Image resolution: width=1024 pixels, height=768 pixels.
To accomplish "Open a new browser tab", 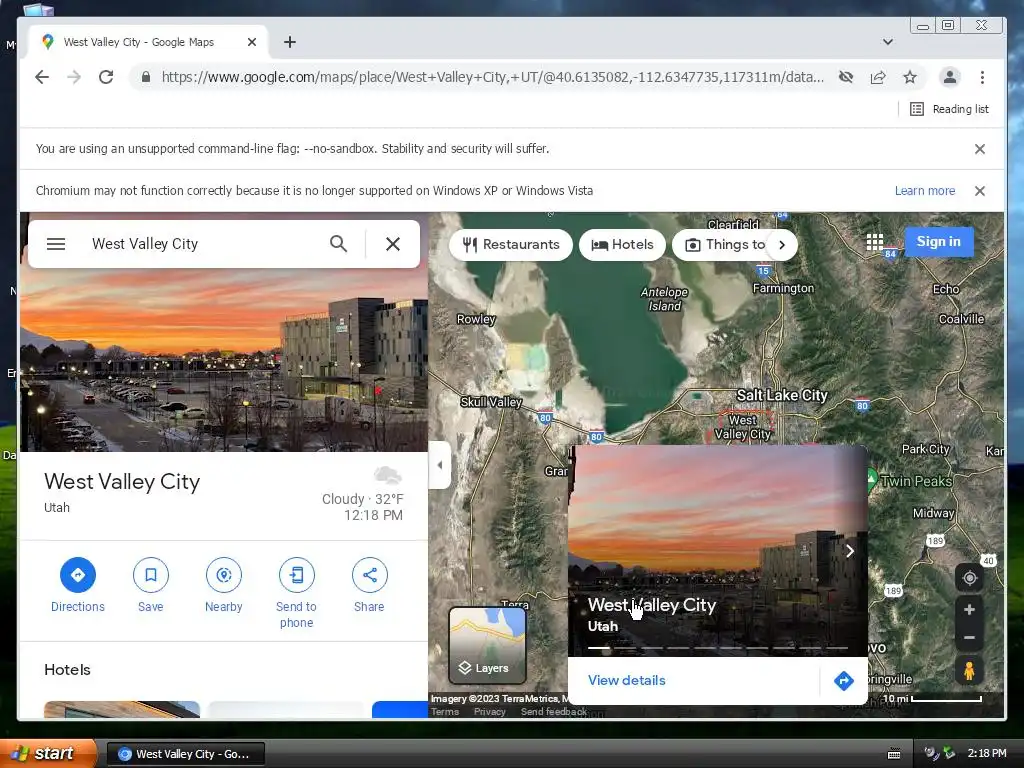I will 290,42.
